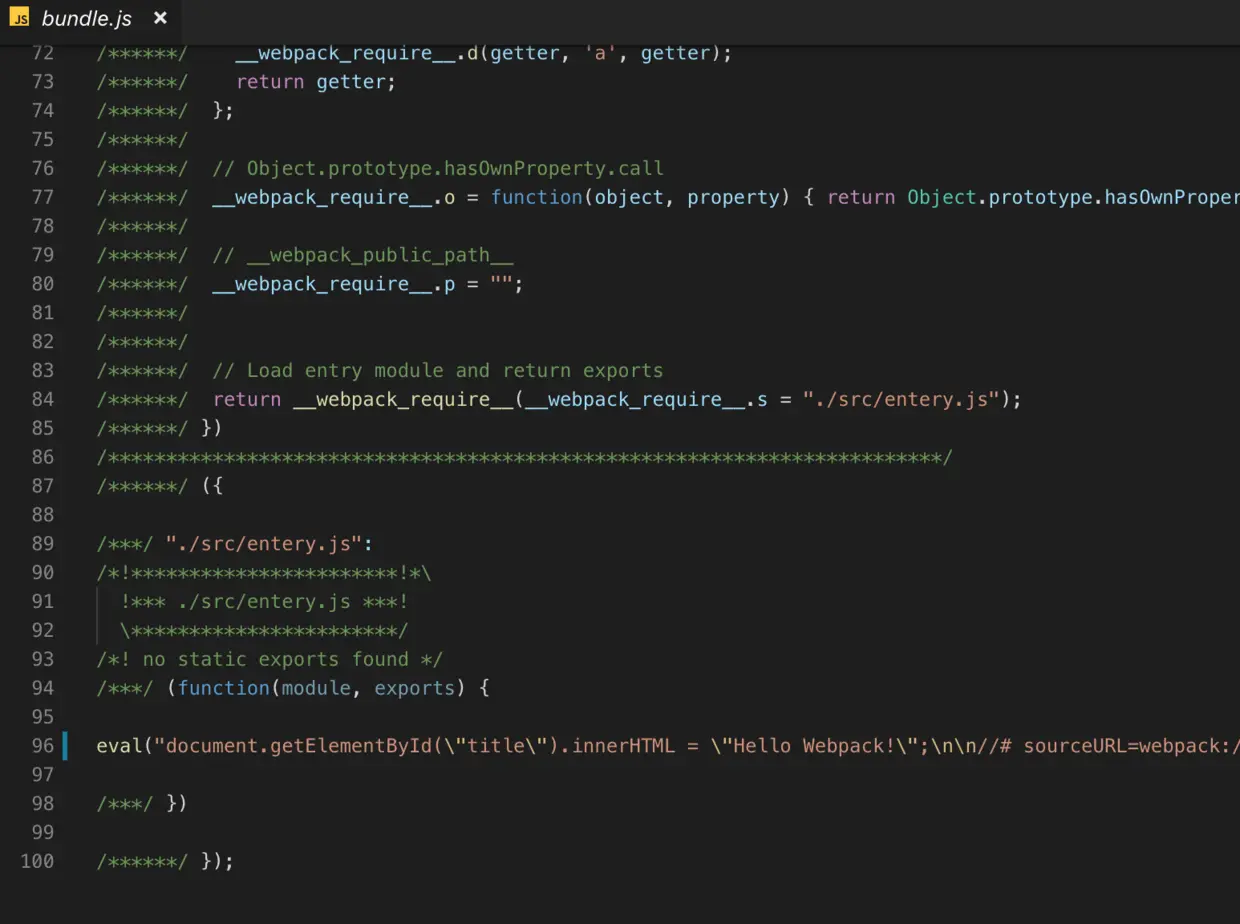Click the 'no static exports found' comment
The image size is (1240, 924).
point(275,660)
